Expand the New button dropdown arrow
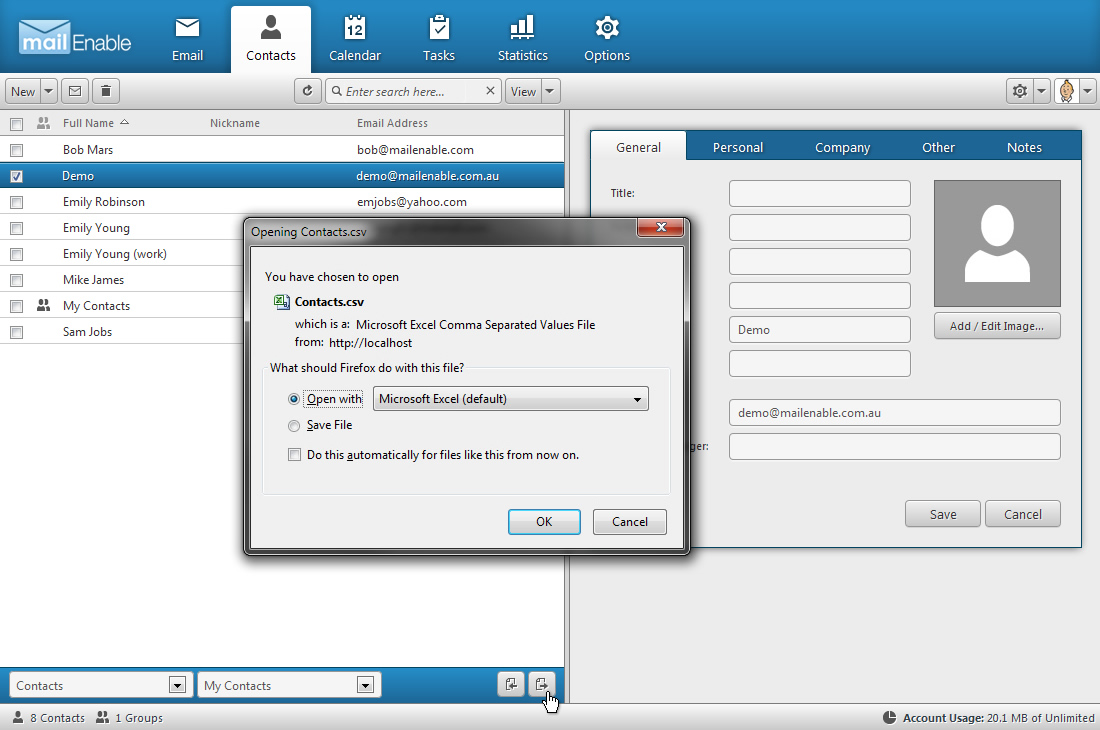The image size is (1100, 730). (48, 91)
